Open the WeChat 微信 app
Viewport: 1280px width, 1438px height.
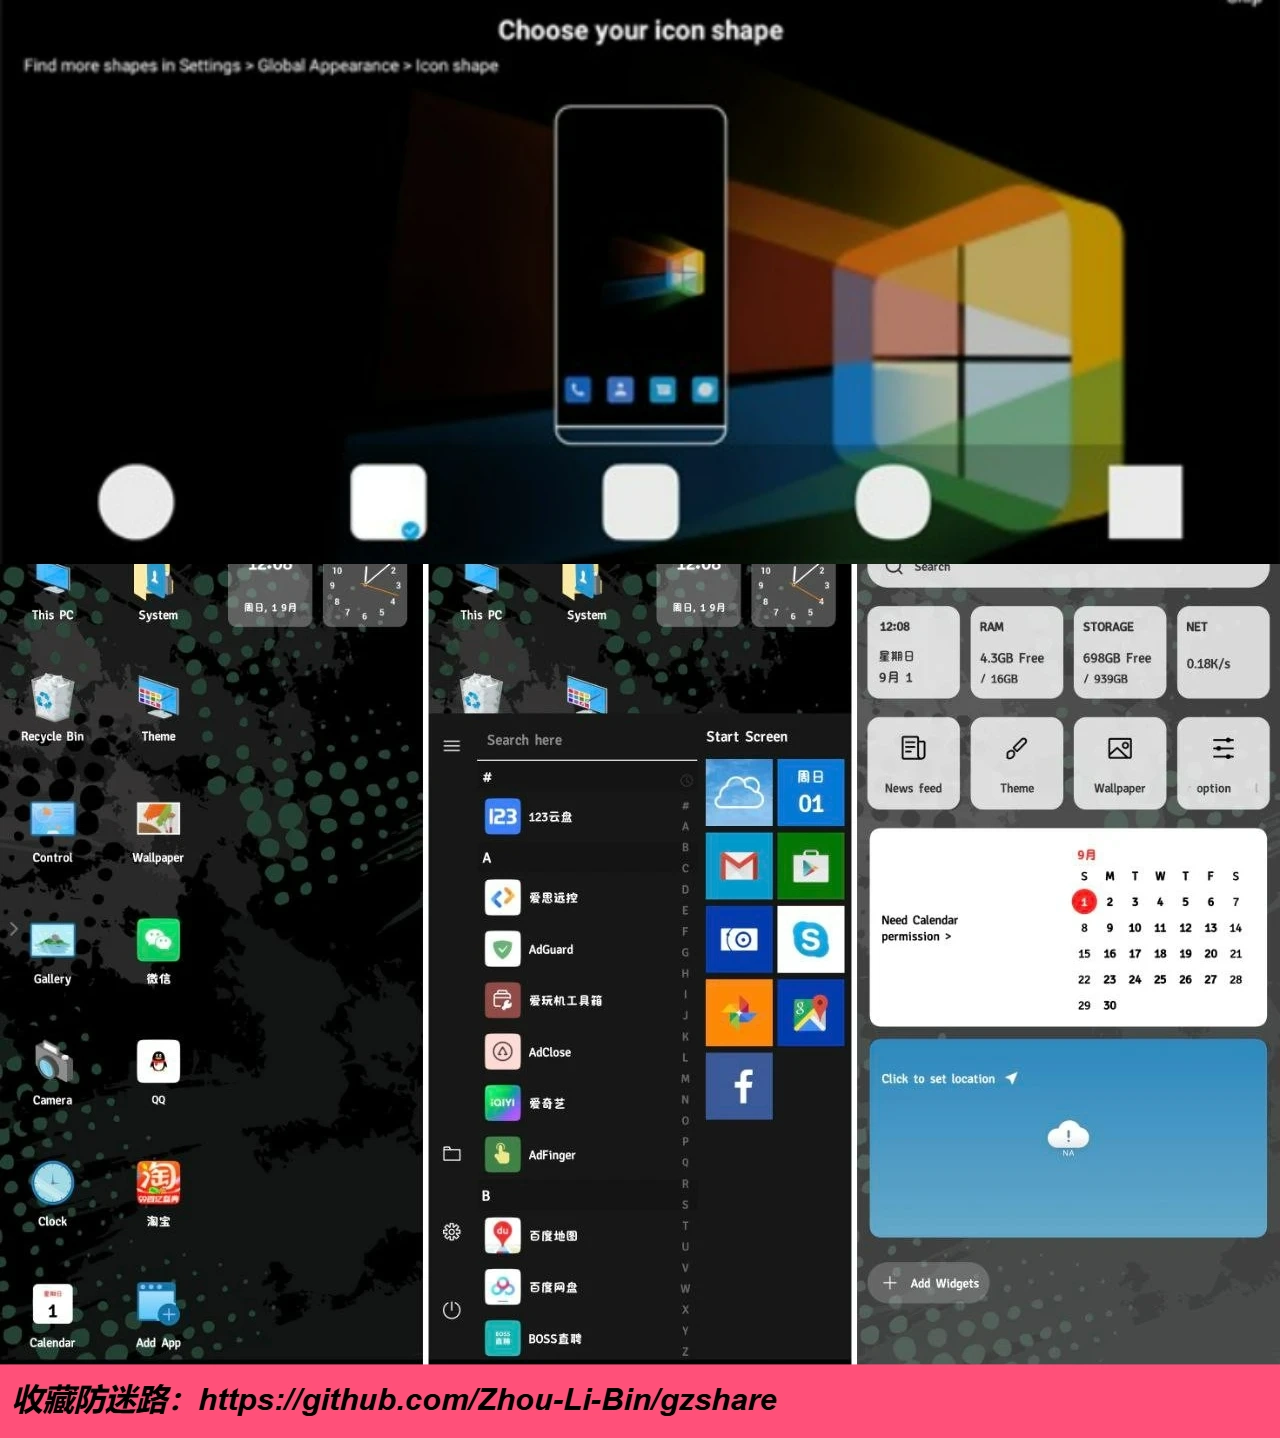point(158,952)
